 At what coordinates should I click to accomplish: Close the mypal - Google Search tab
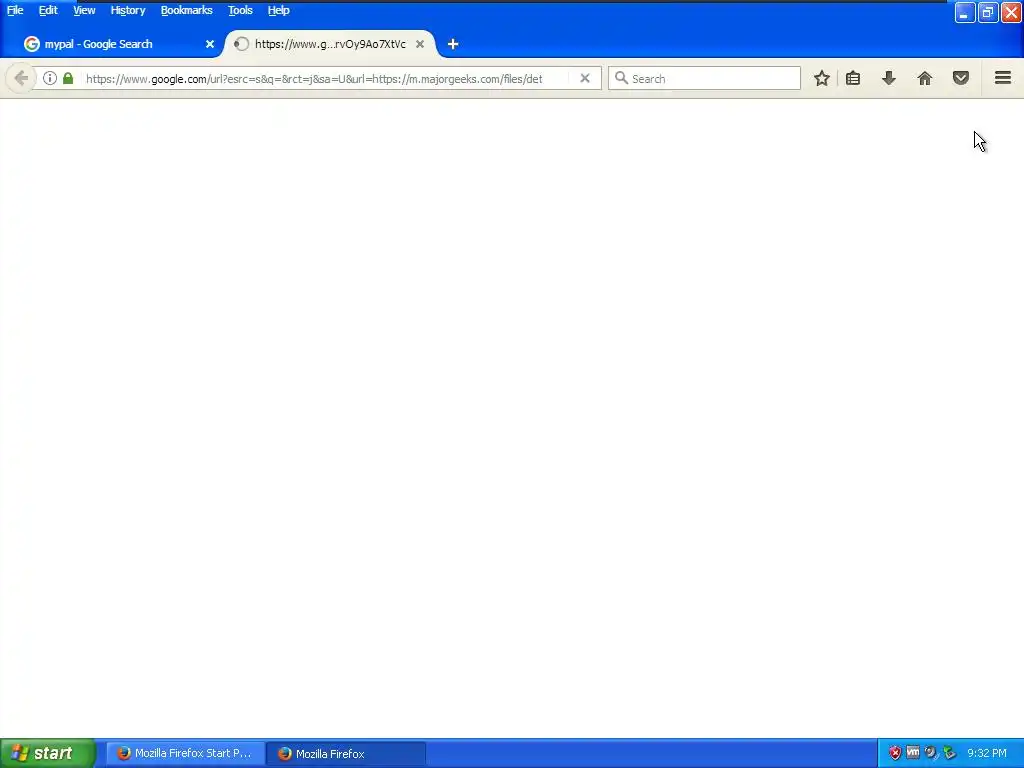point(210,44)
